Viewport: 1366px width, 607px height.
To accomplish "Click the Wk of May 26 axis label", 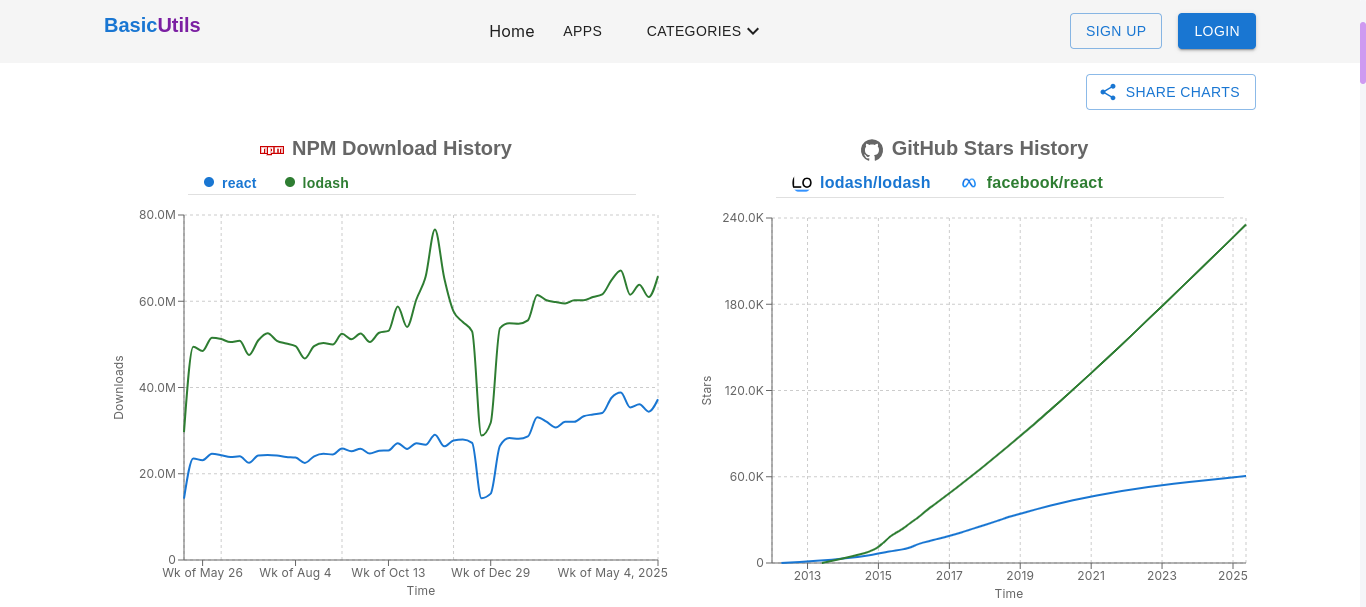I will (x=203, y=573).
